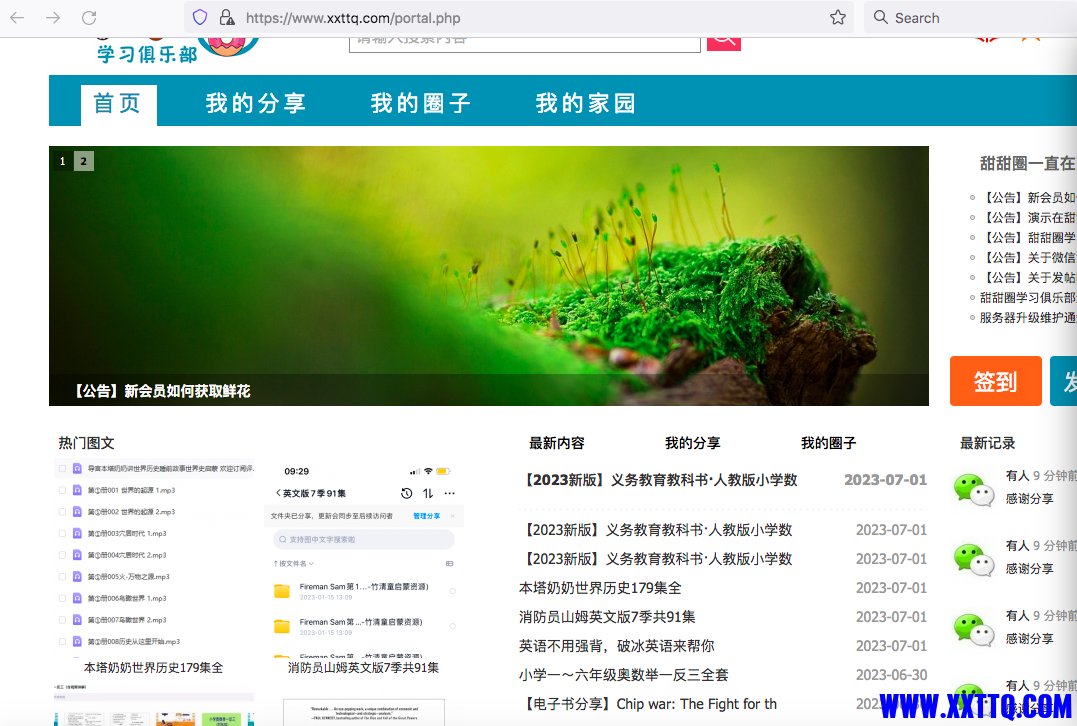The height and width of the screenshot is (726, 1077).
Task: Open 甜甜圈学习俱乐部 announcement link
Action: 1028,297
